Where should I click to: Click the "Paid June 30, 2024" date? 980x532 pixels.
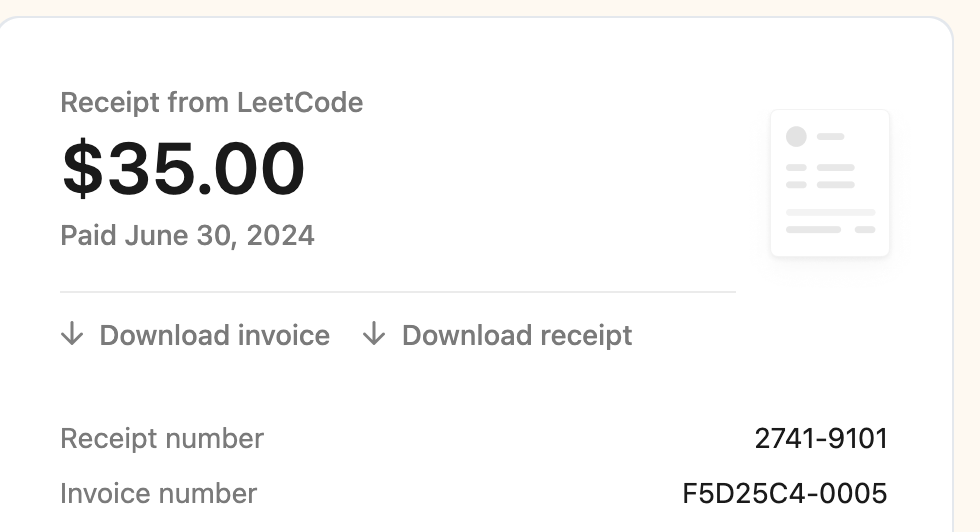coord(187,236)
